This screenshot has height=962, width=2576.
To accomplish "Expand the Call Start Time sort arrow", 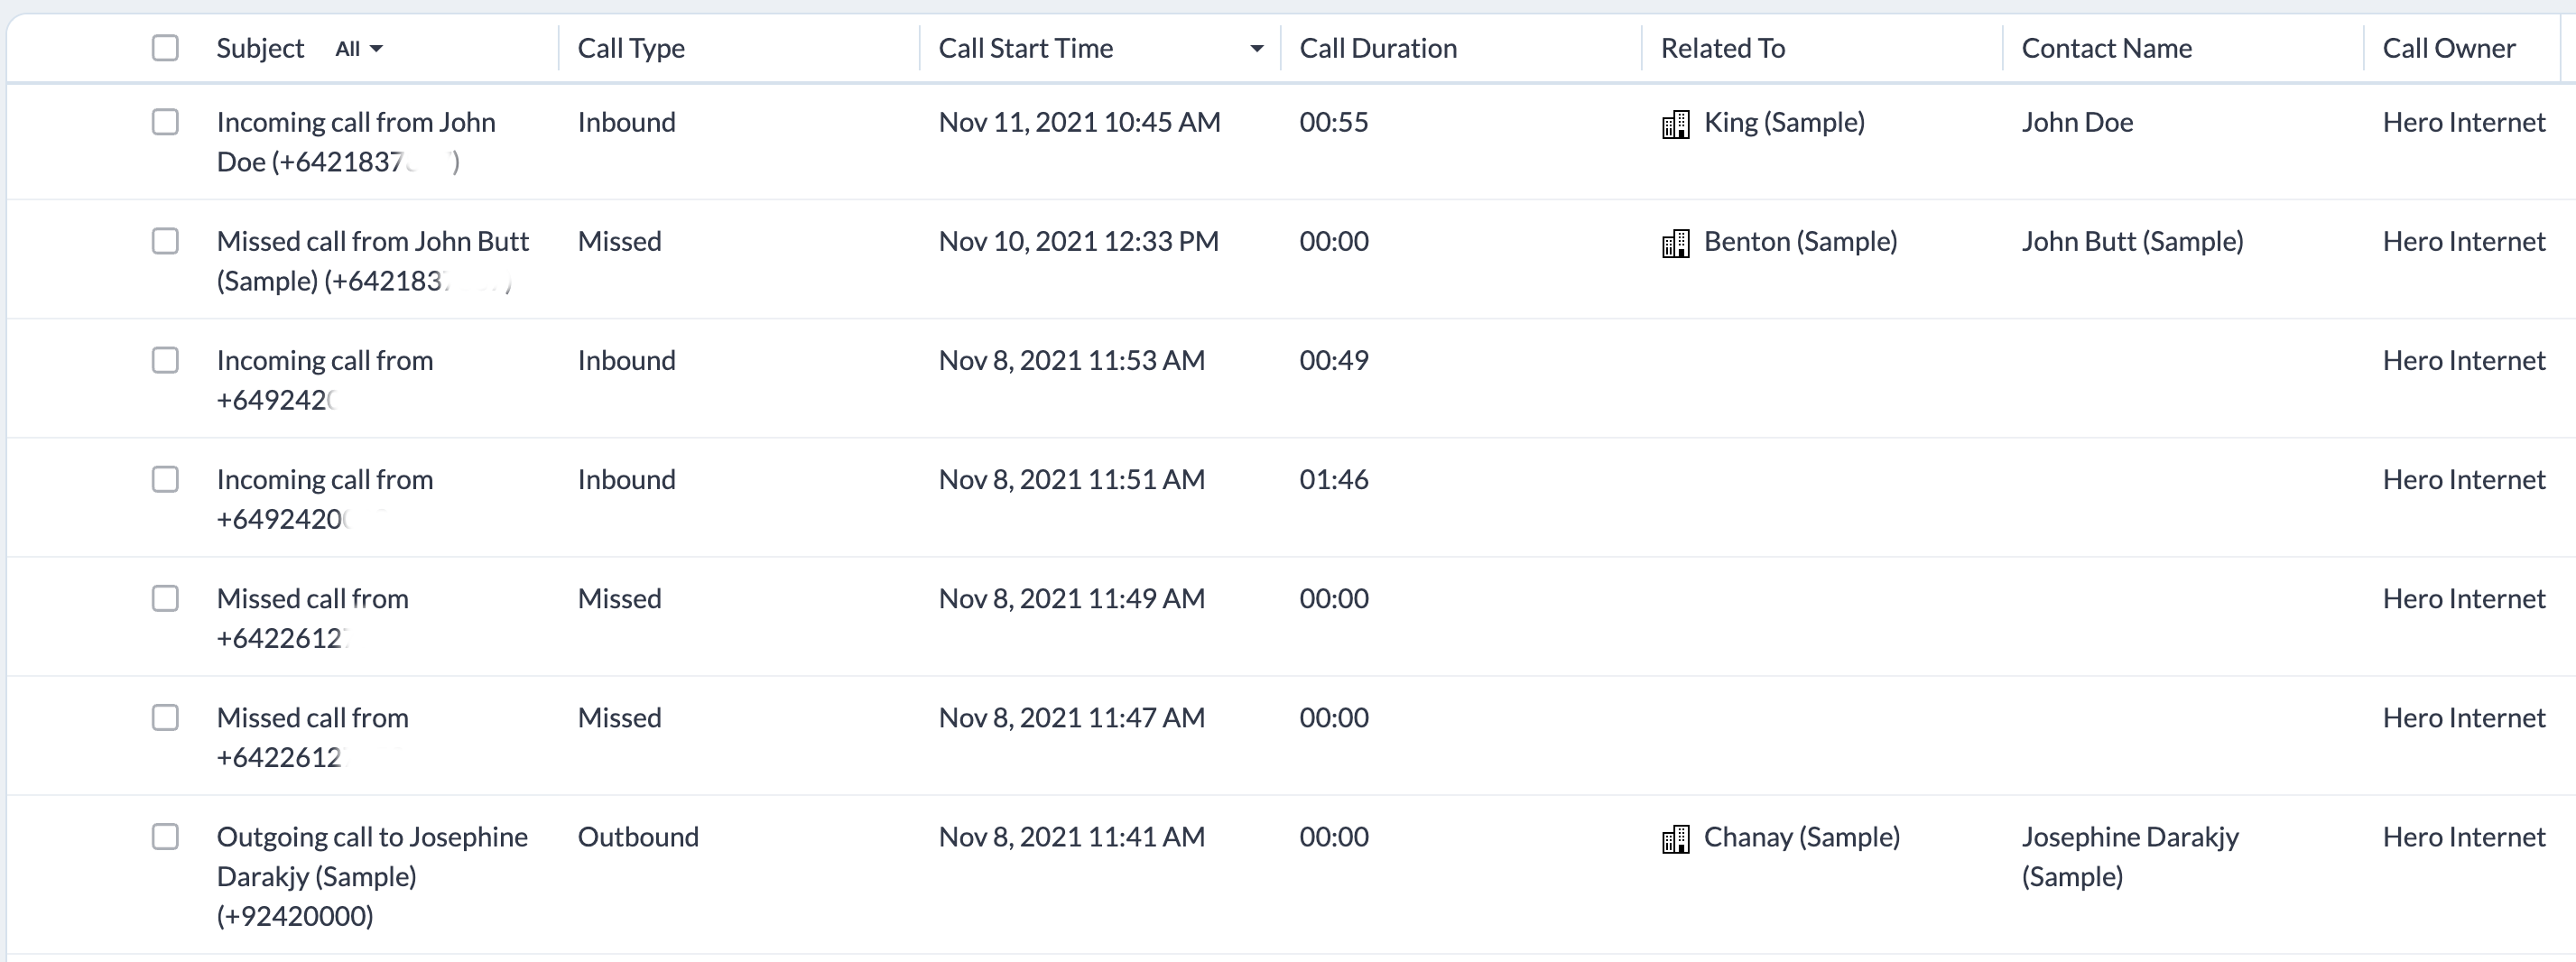I will [1257, 49].
